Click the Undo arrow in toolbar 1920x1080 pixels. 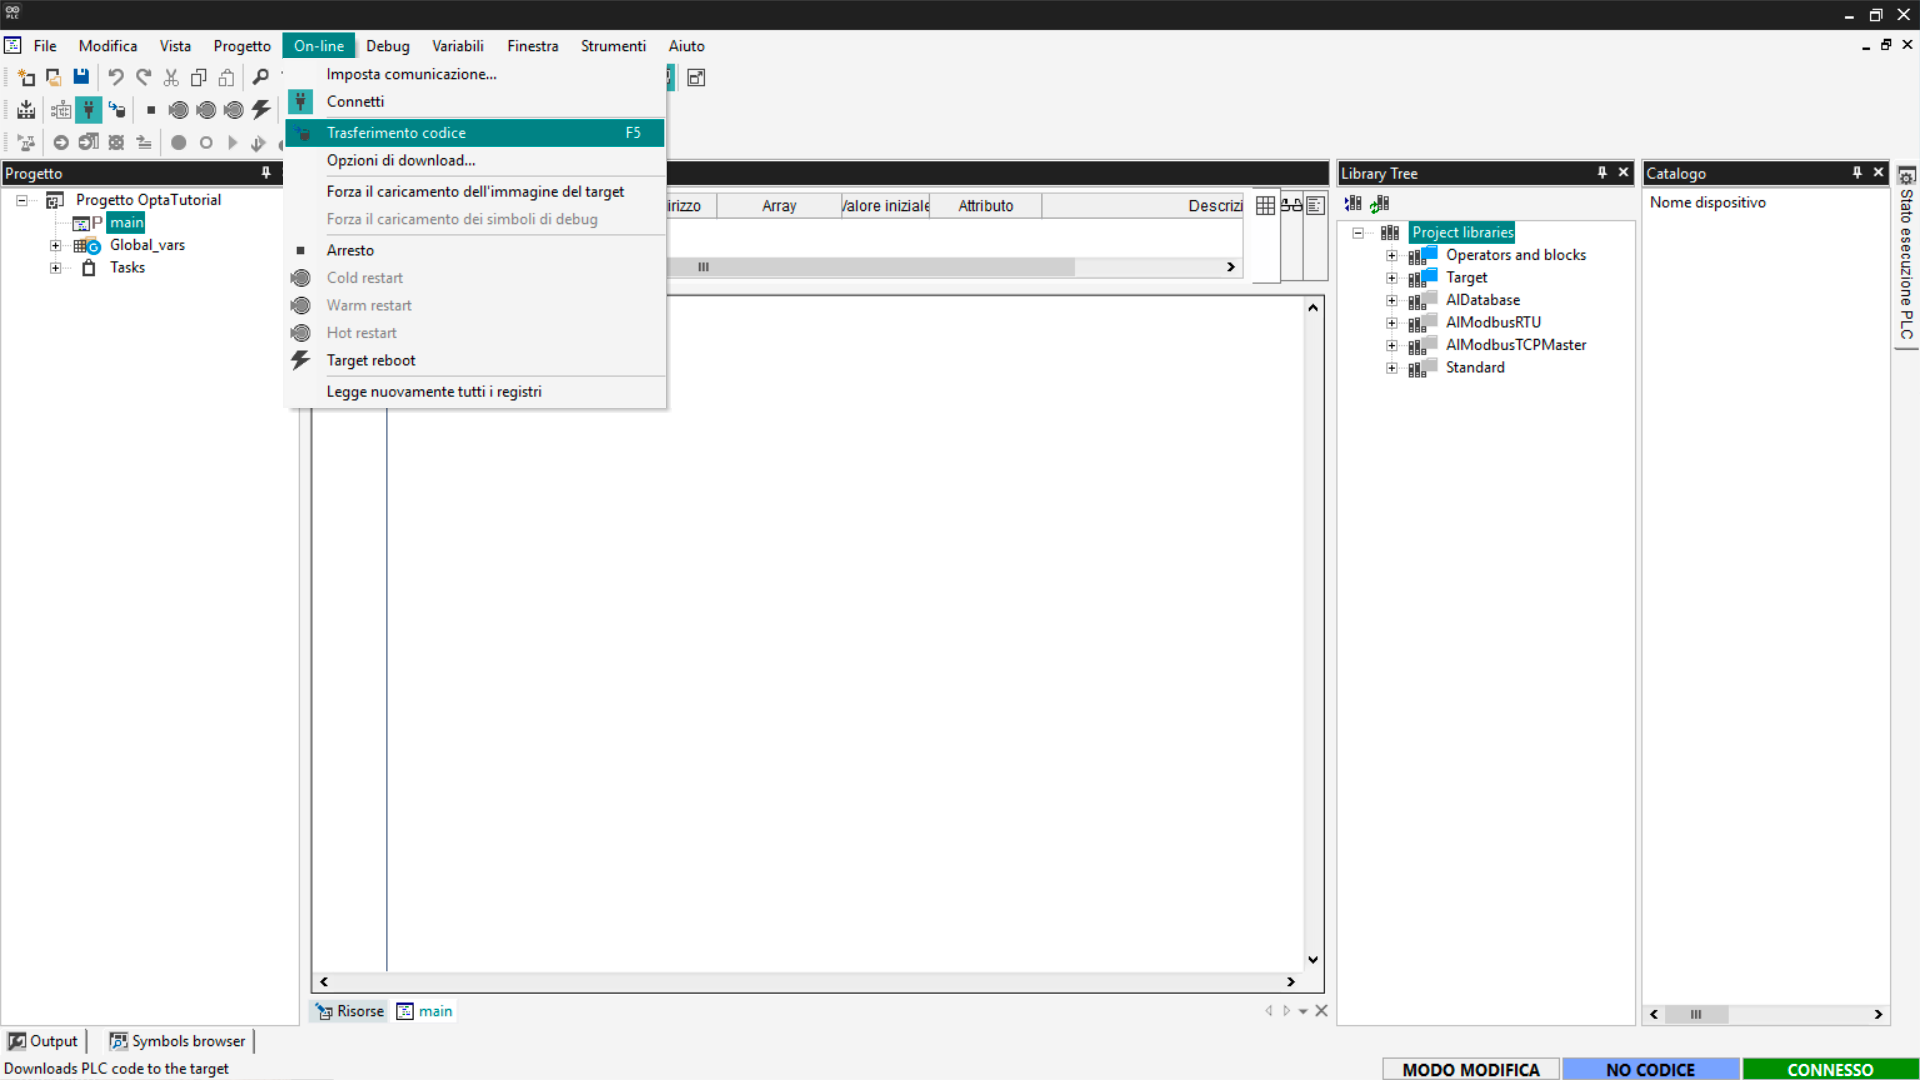click(x=116, y=77)
